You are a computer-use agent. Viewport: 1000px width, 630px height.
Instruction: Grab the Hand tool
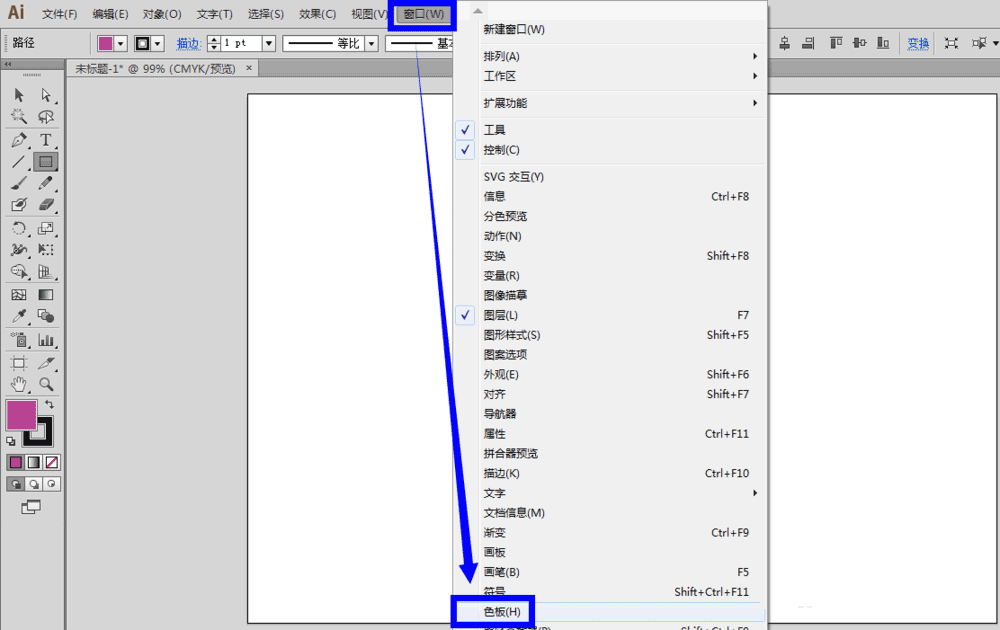(19, 383)
